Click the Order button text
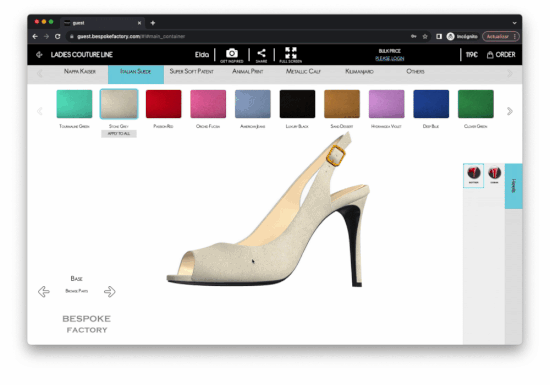The height and width of the screenshot is (385, 550). coord(505,55)
